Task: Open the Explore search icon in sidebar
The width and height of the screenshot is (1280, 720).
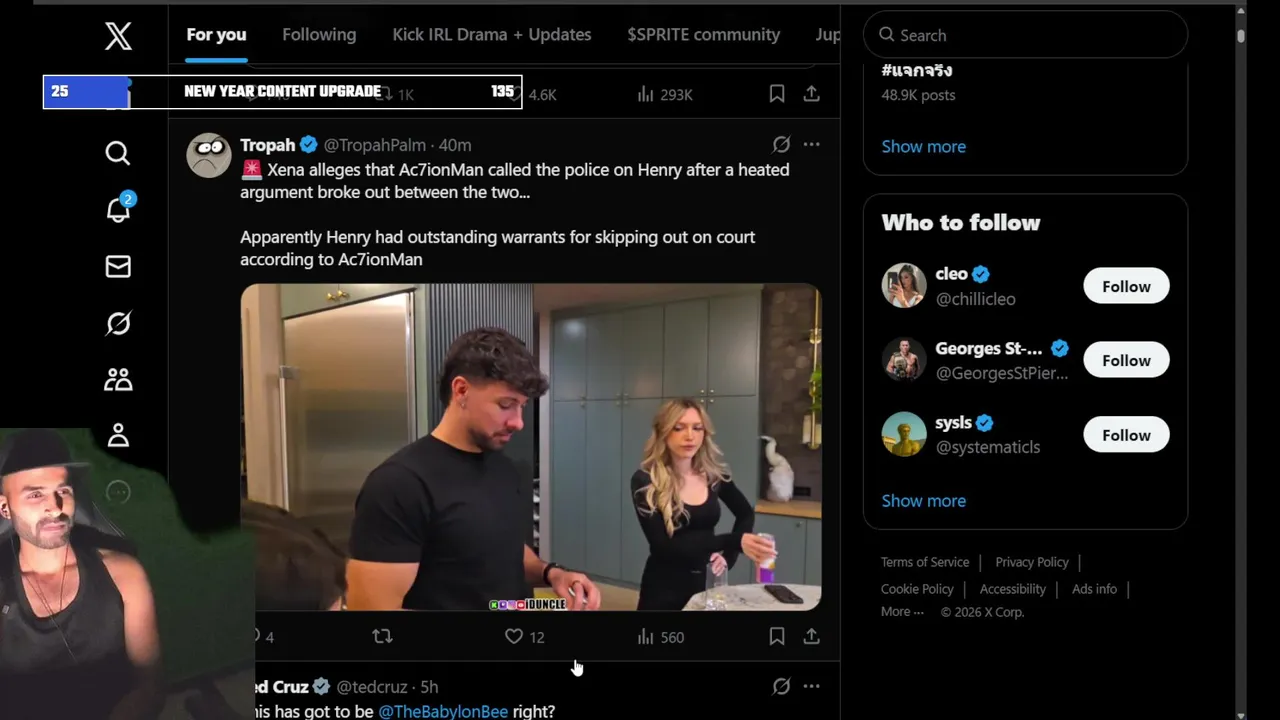Action: 118,153
